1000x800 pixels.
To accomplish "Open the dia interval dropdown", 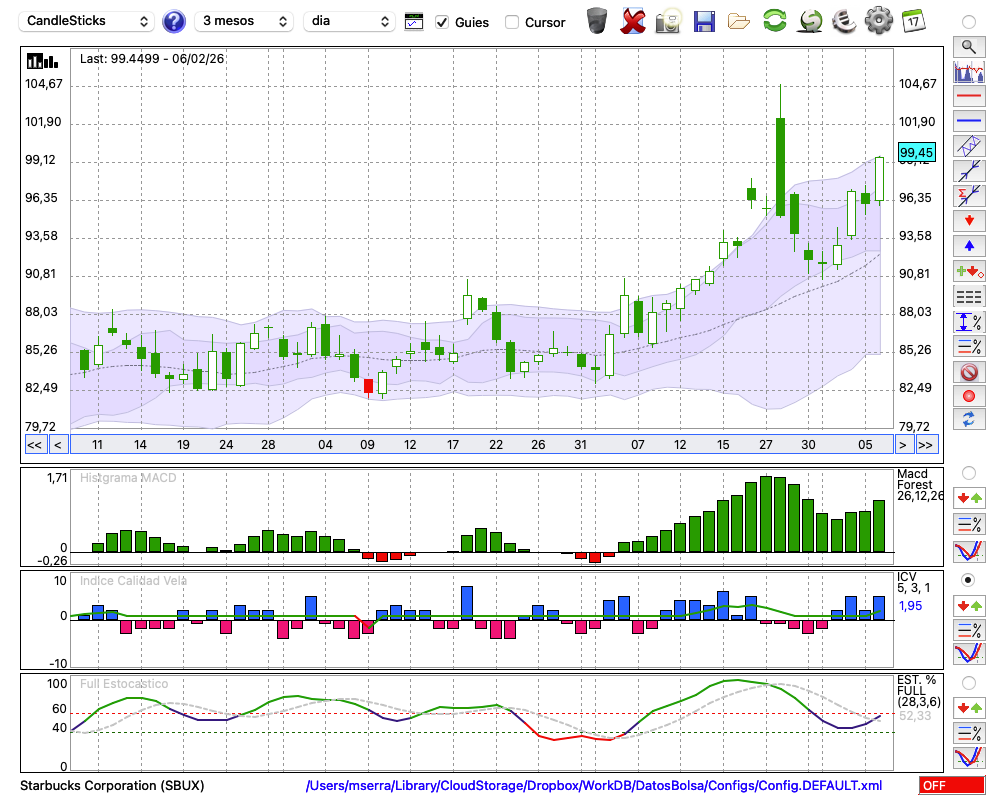I will pos(349,21).
